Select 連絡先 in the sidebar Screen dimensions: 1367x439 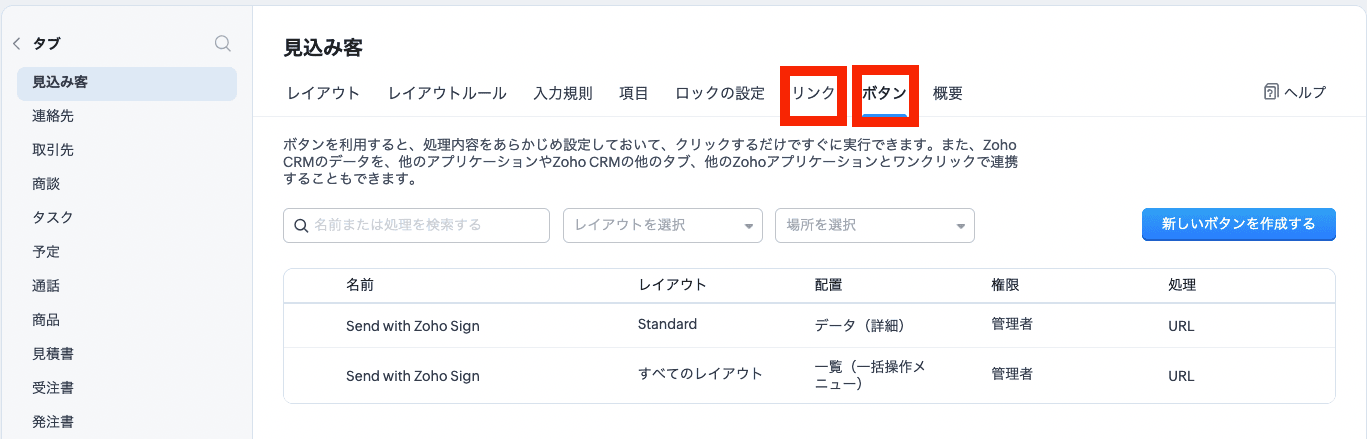(53, 116)
